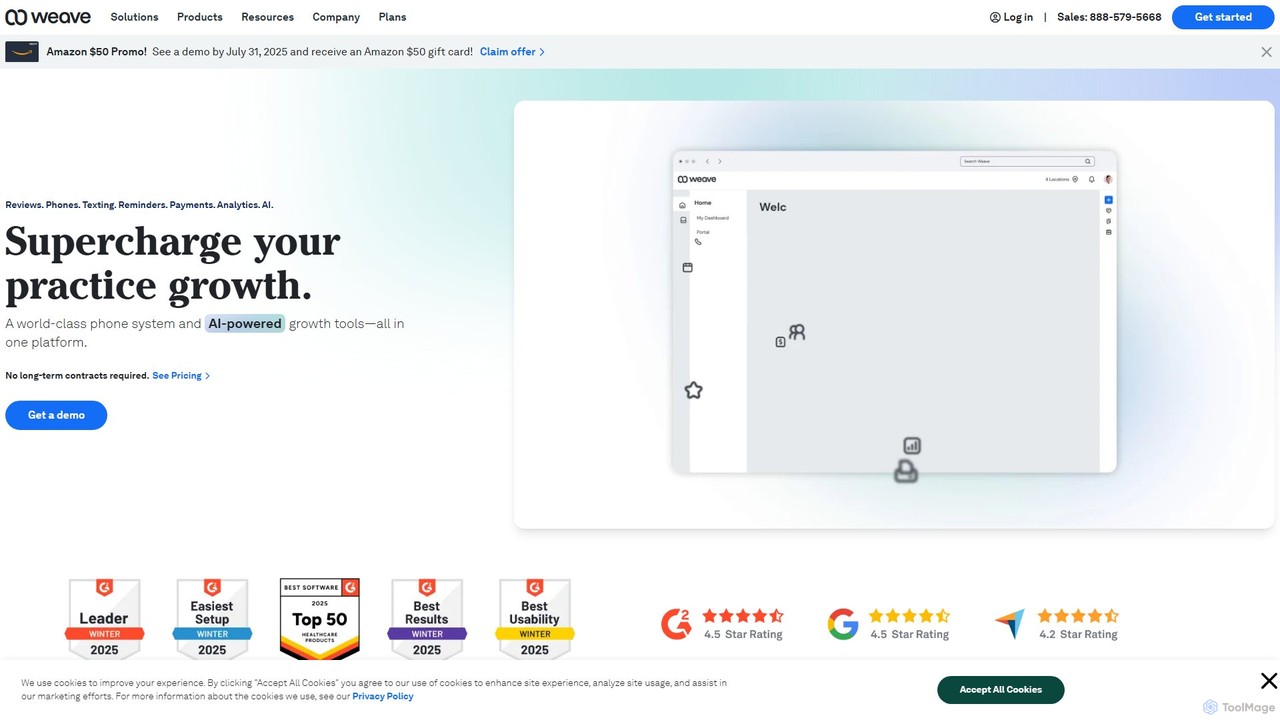Viewport: 1280px width, 720px height.
Task: Click the See Pricing chevron arrow
Action: click(x=207, y=376)
